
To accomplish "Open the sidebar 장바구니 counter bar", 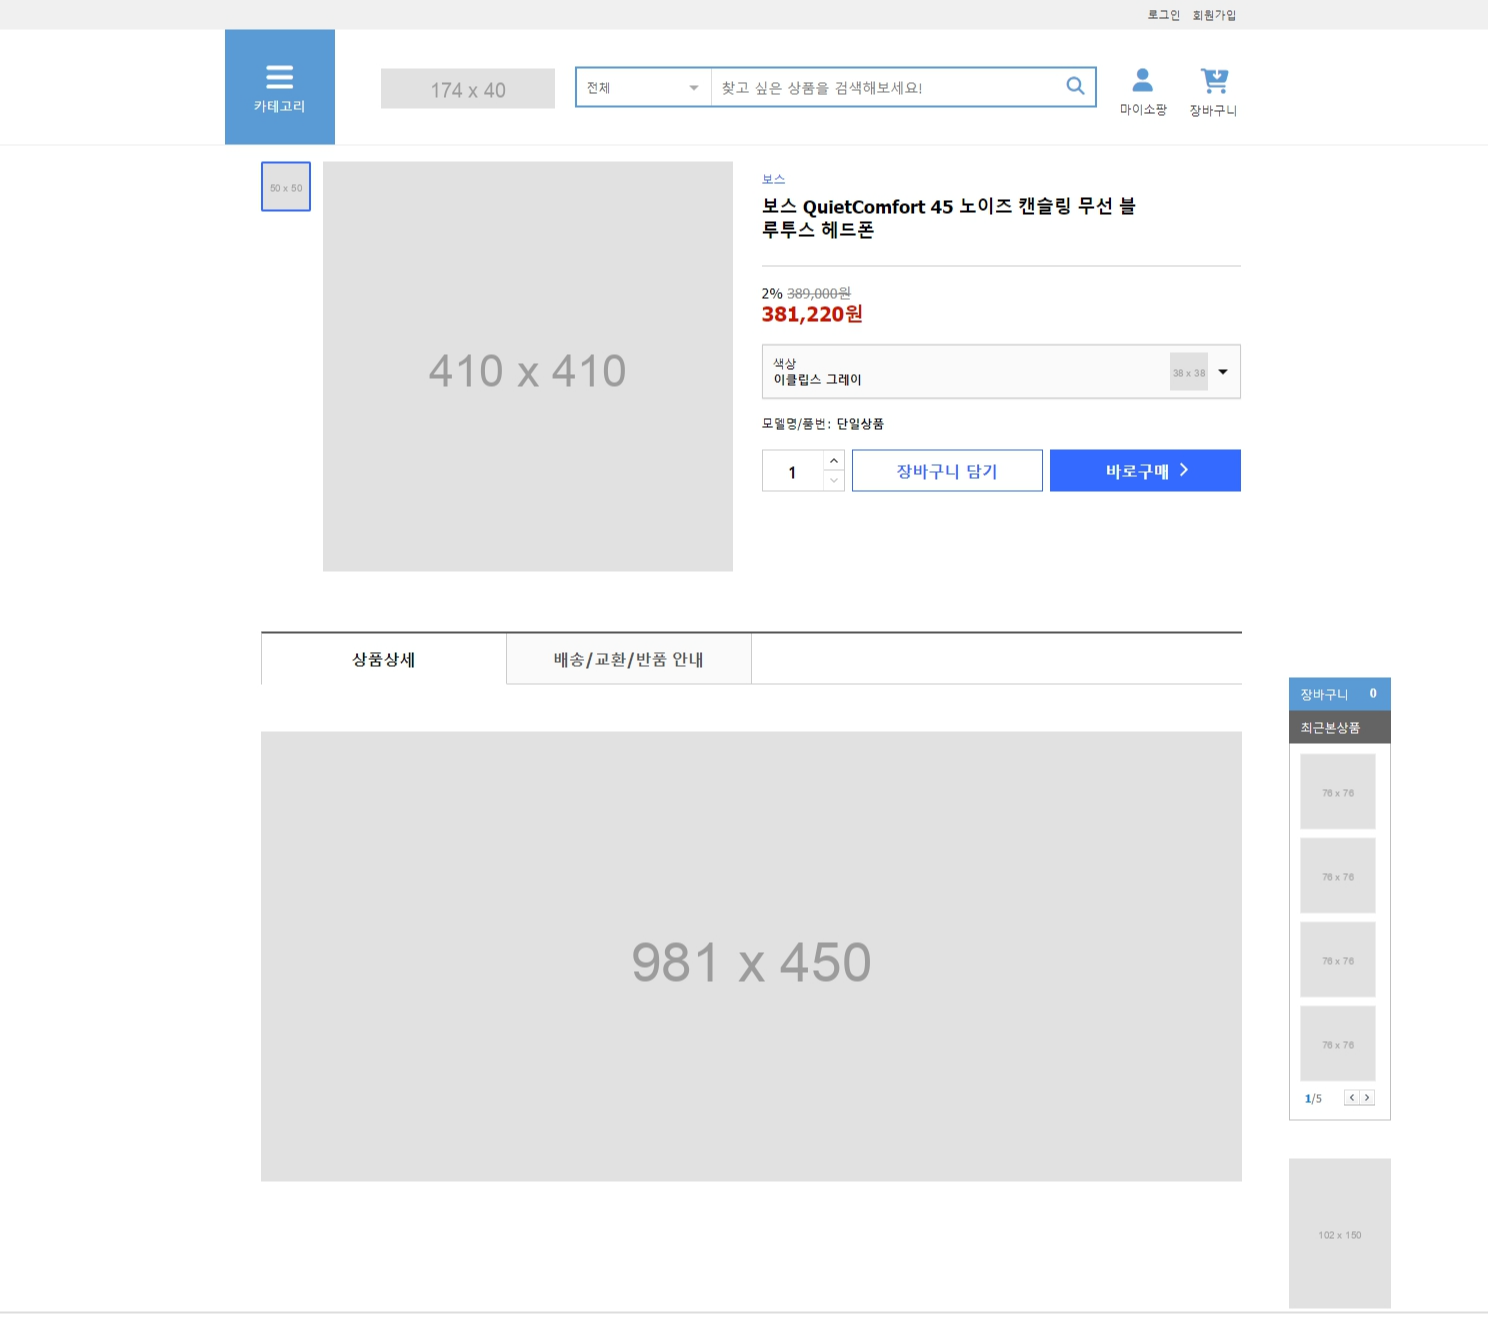I will (1340, 694).
